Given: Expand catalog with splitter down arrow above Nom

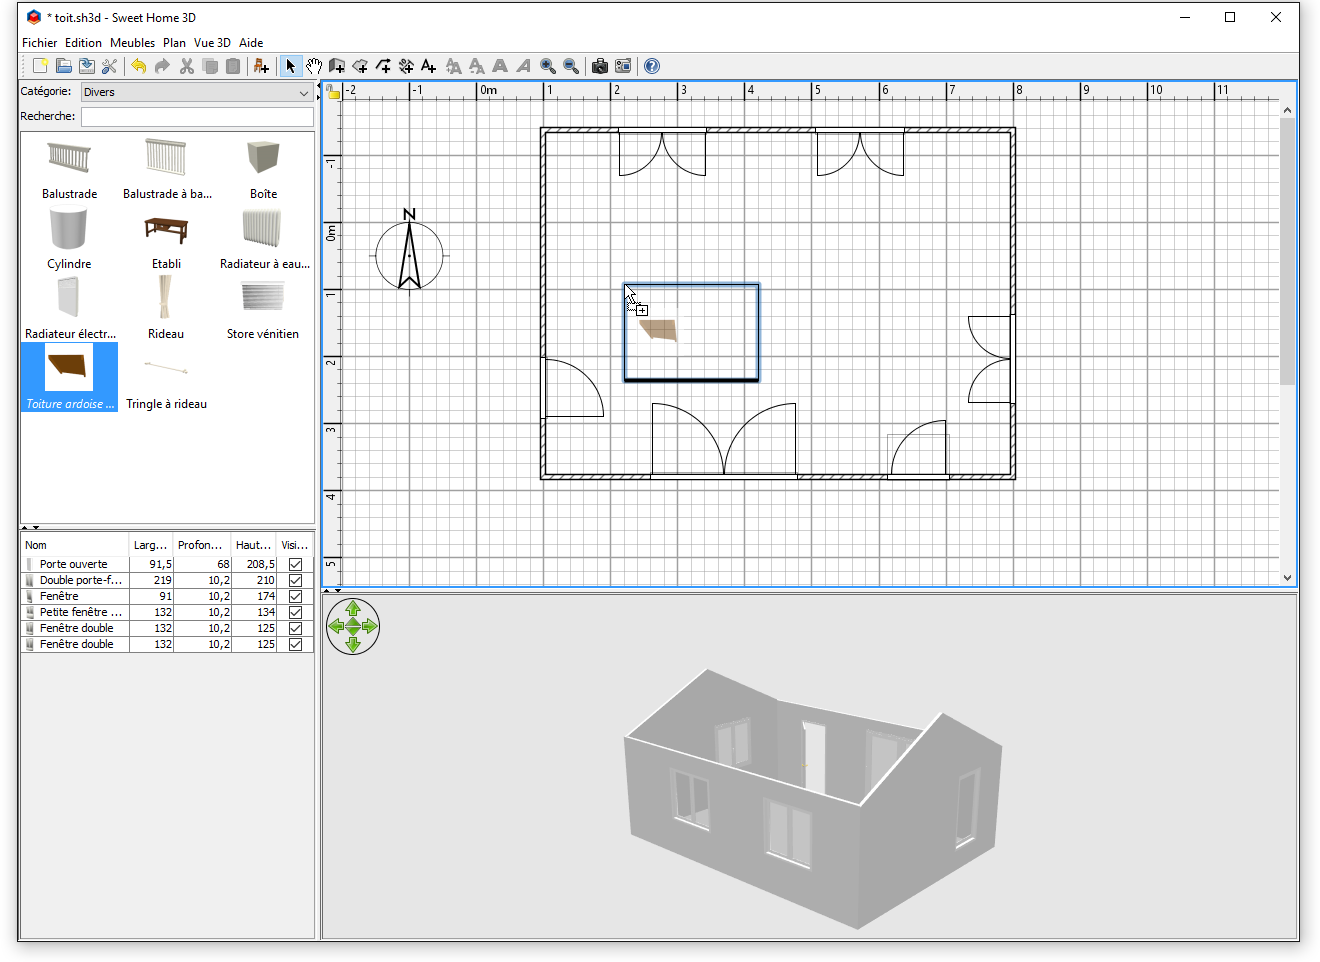Looking at the screenshot, I should click(36, 527).
